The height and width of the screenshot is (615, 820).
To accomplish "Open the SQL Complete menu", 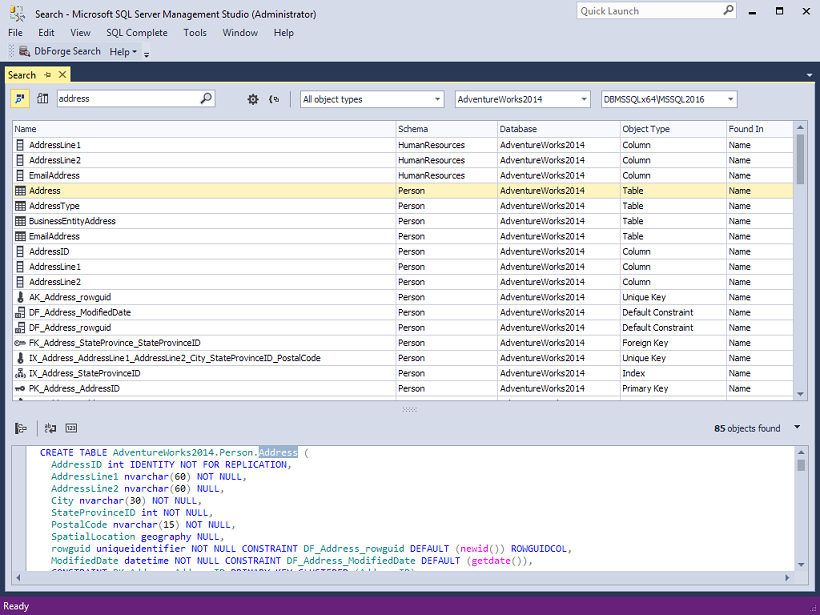I will click(x=137, y=32).
